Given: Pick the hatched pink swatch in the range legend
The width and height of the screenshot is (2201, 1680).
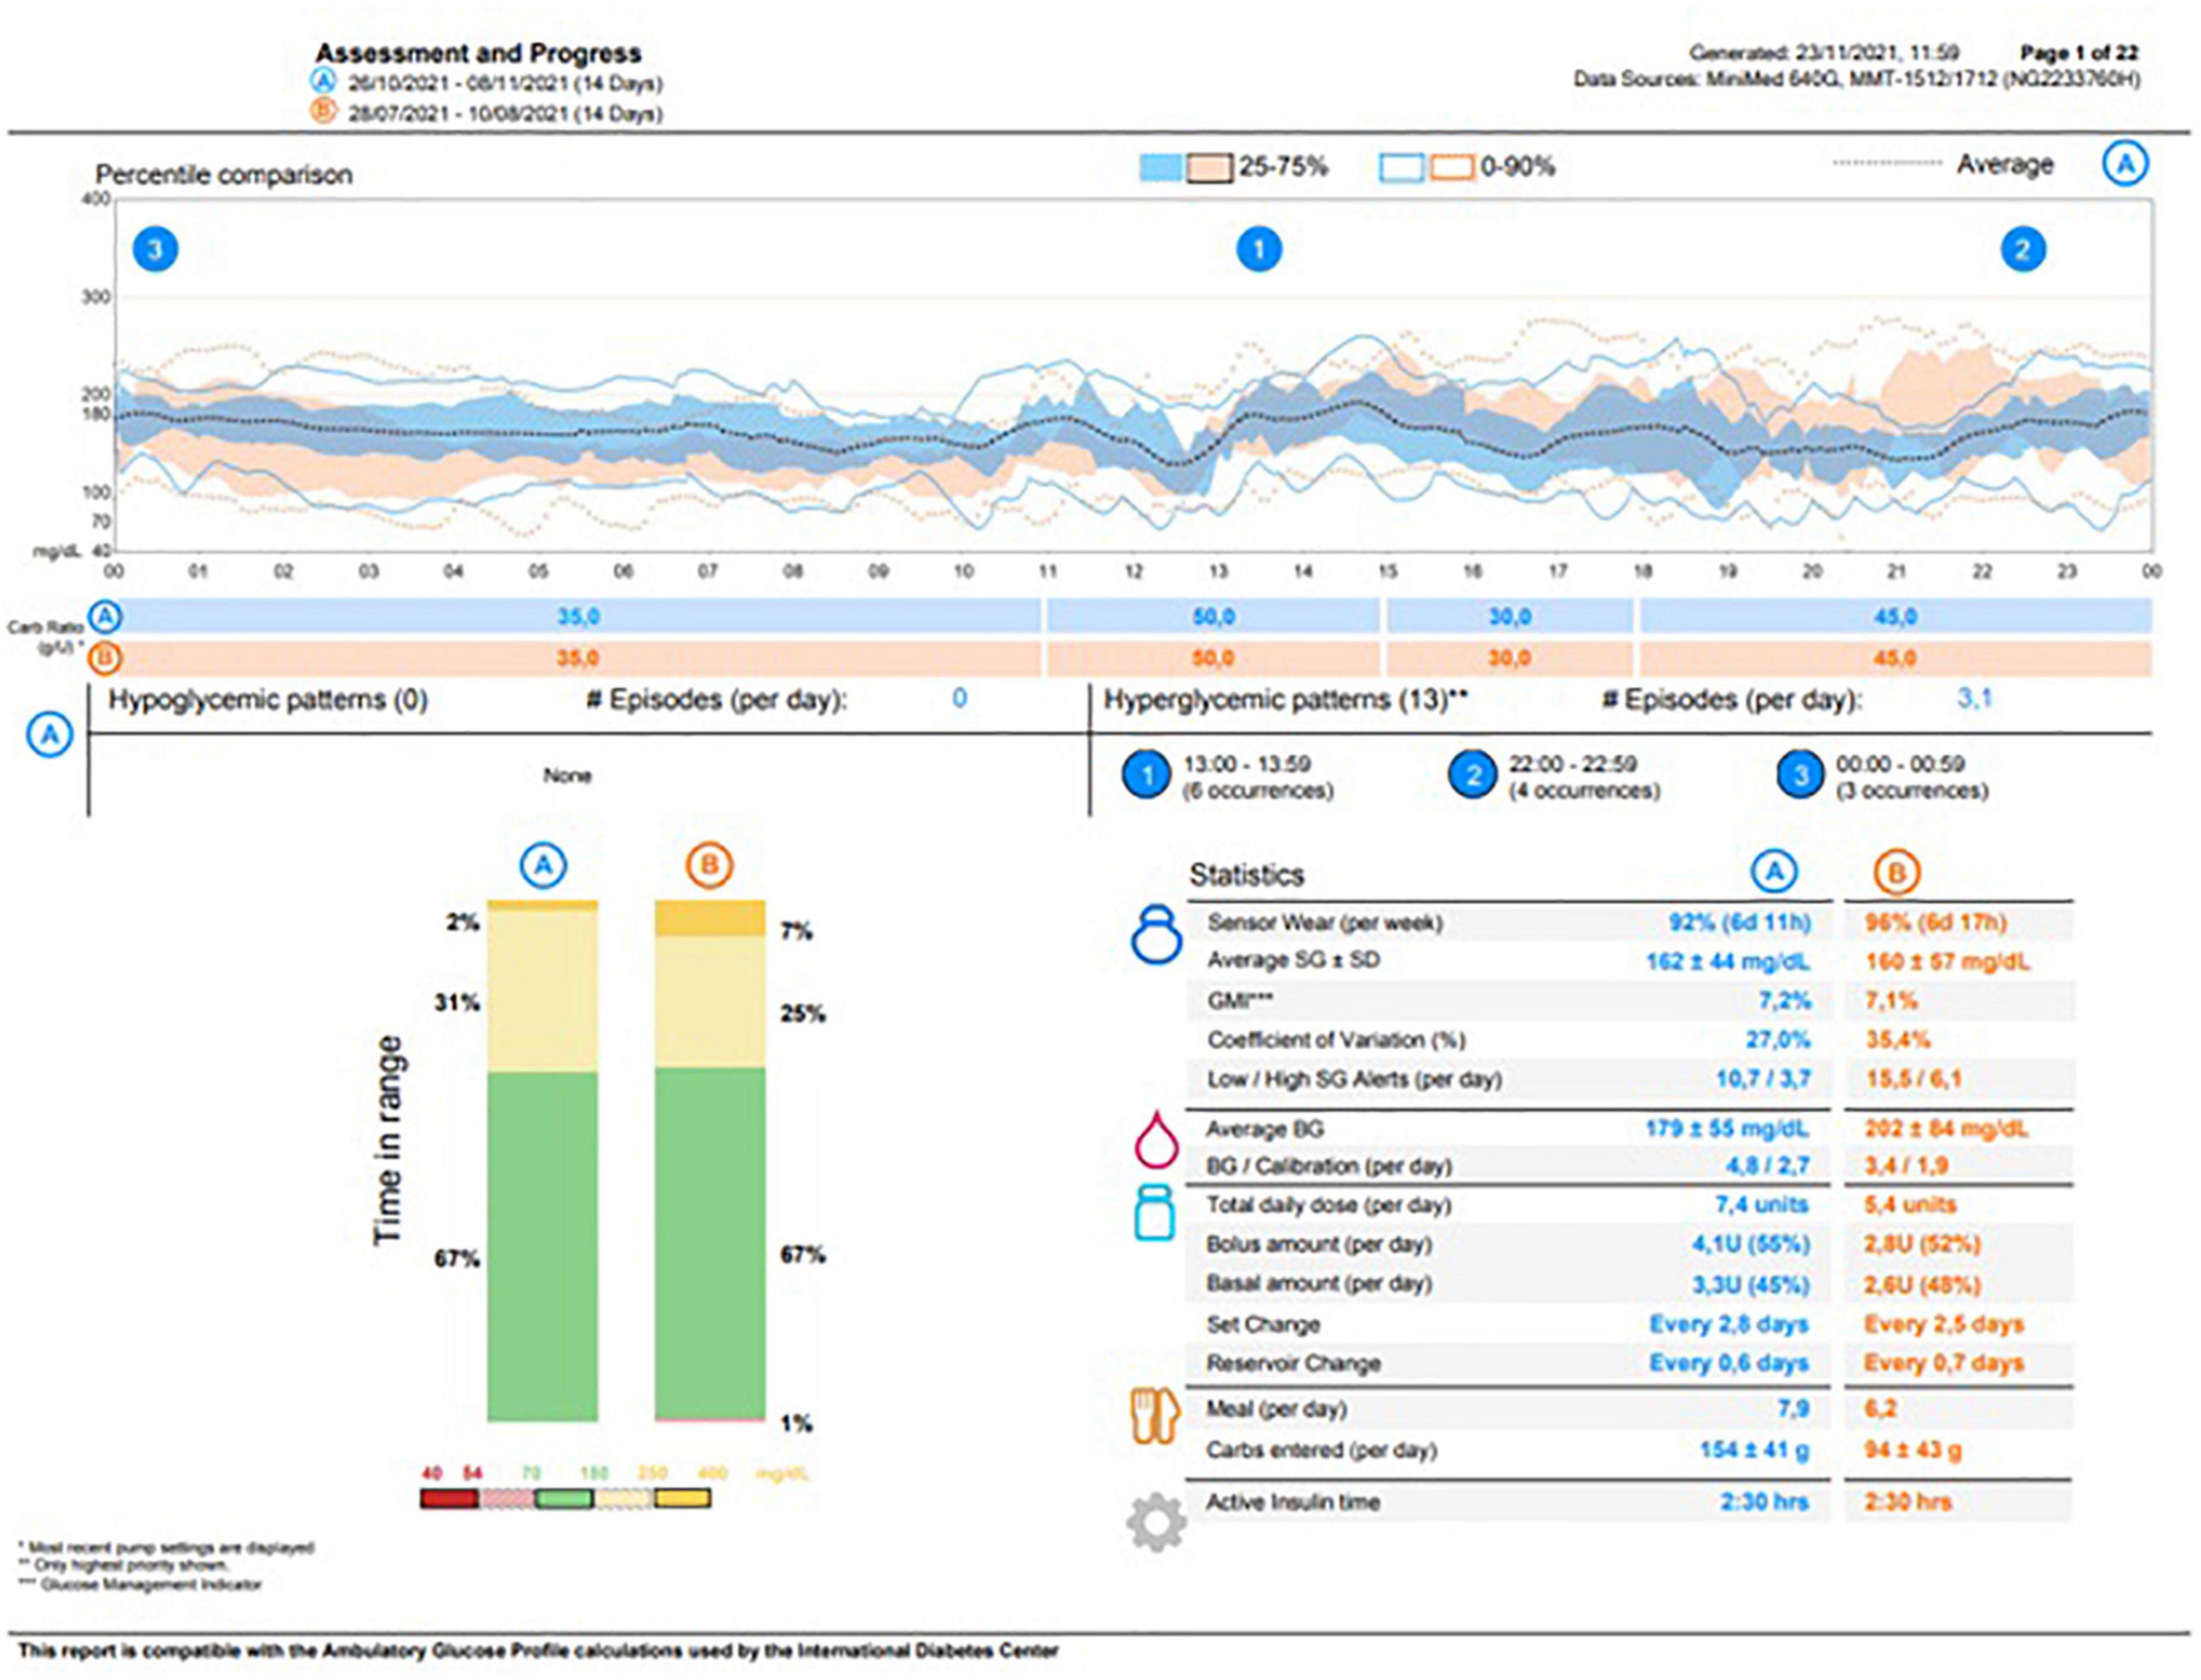Looking at the screenshot, I should click(x=507, y=1498).
